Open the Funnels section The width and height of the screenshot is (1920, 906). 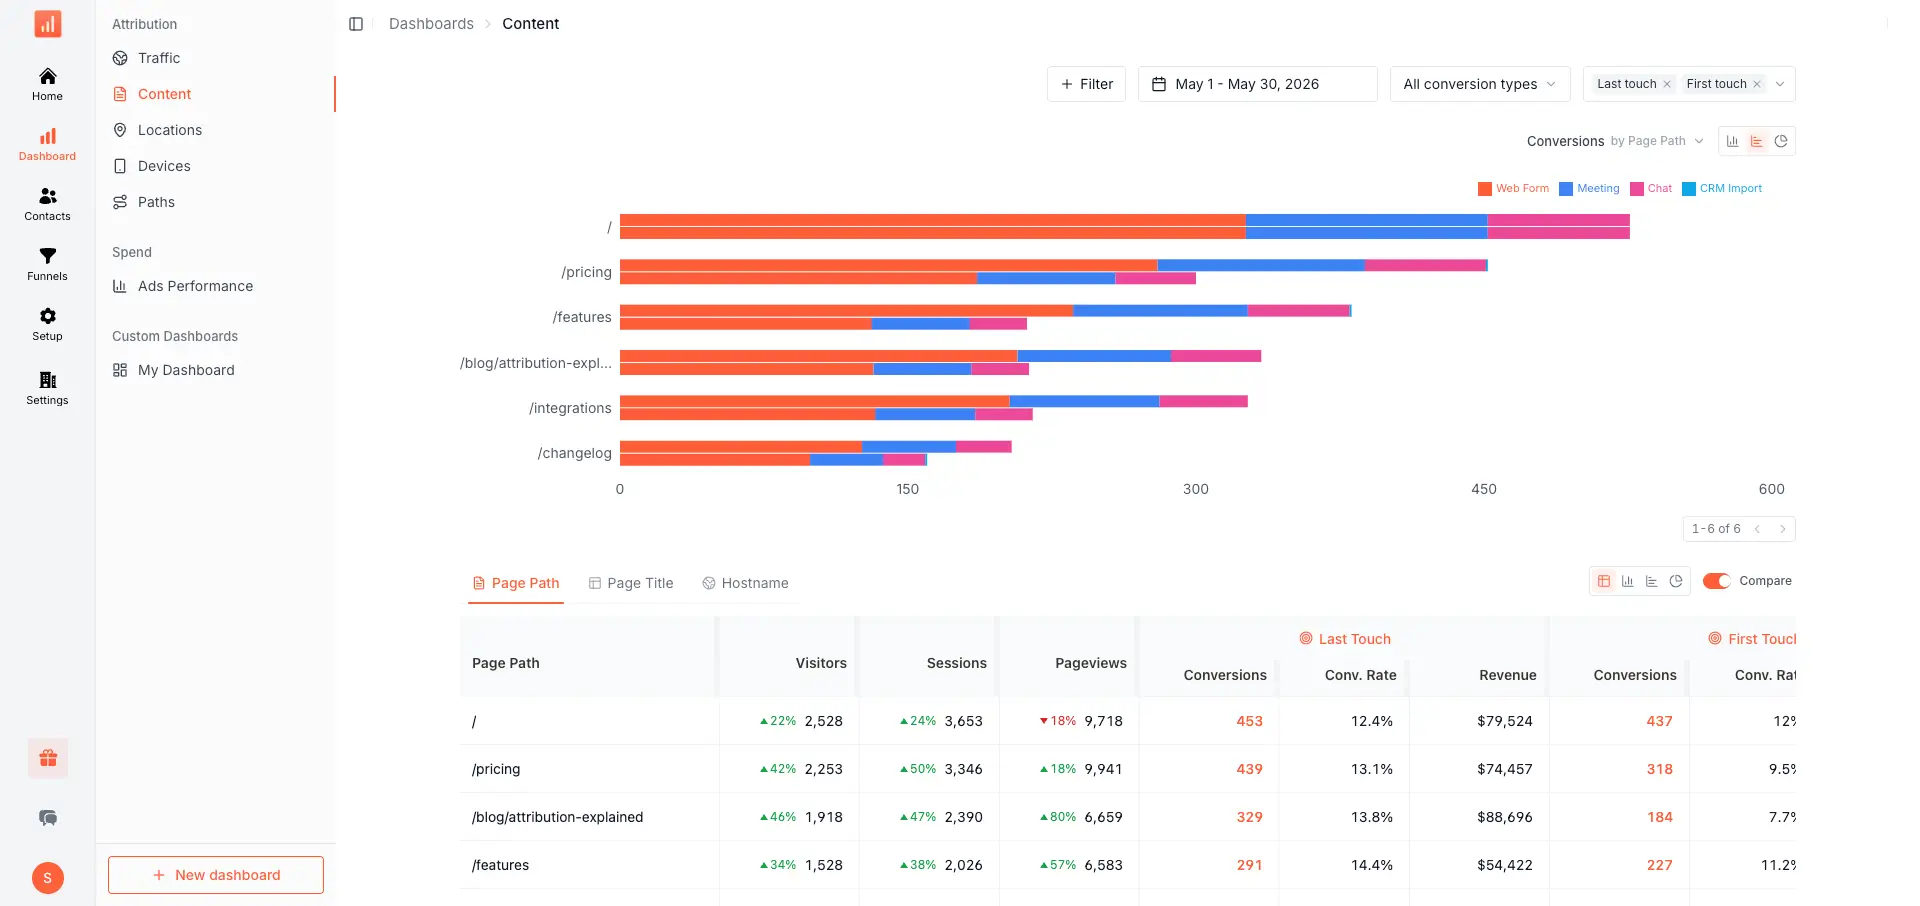tap(47, 264)
